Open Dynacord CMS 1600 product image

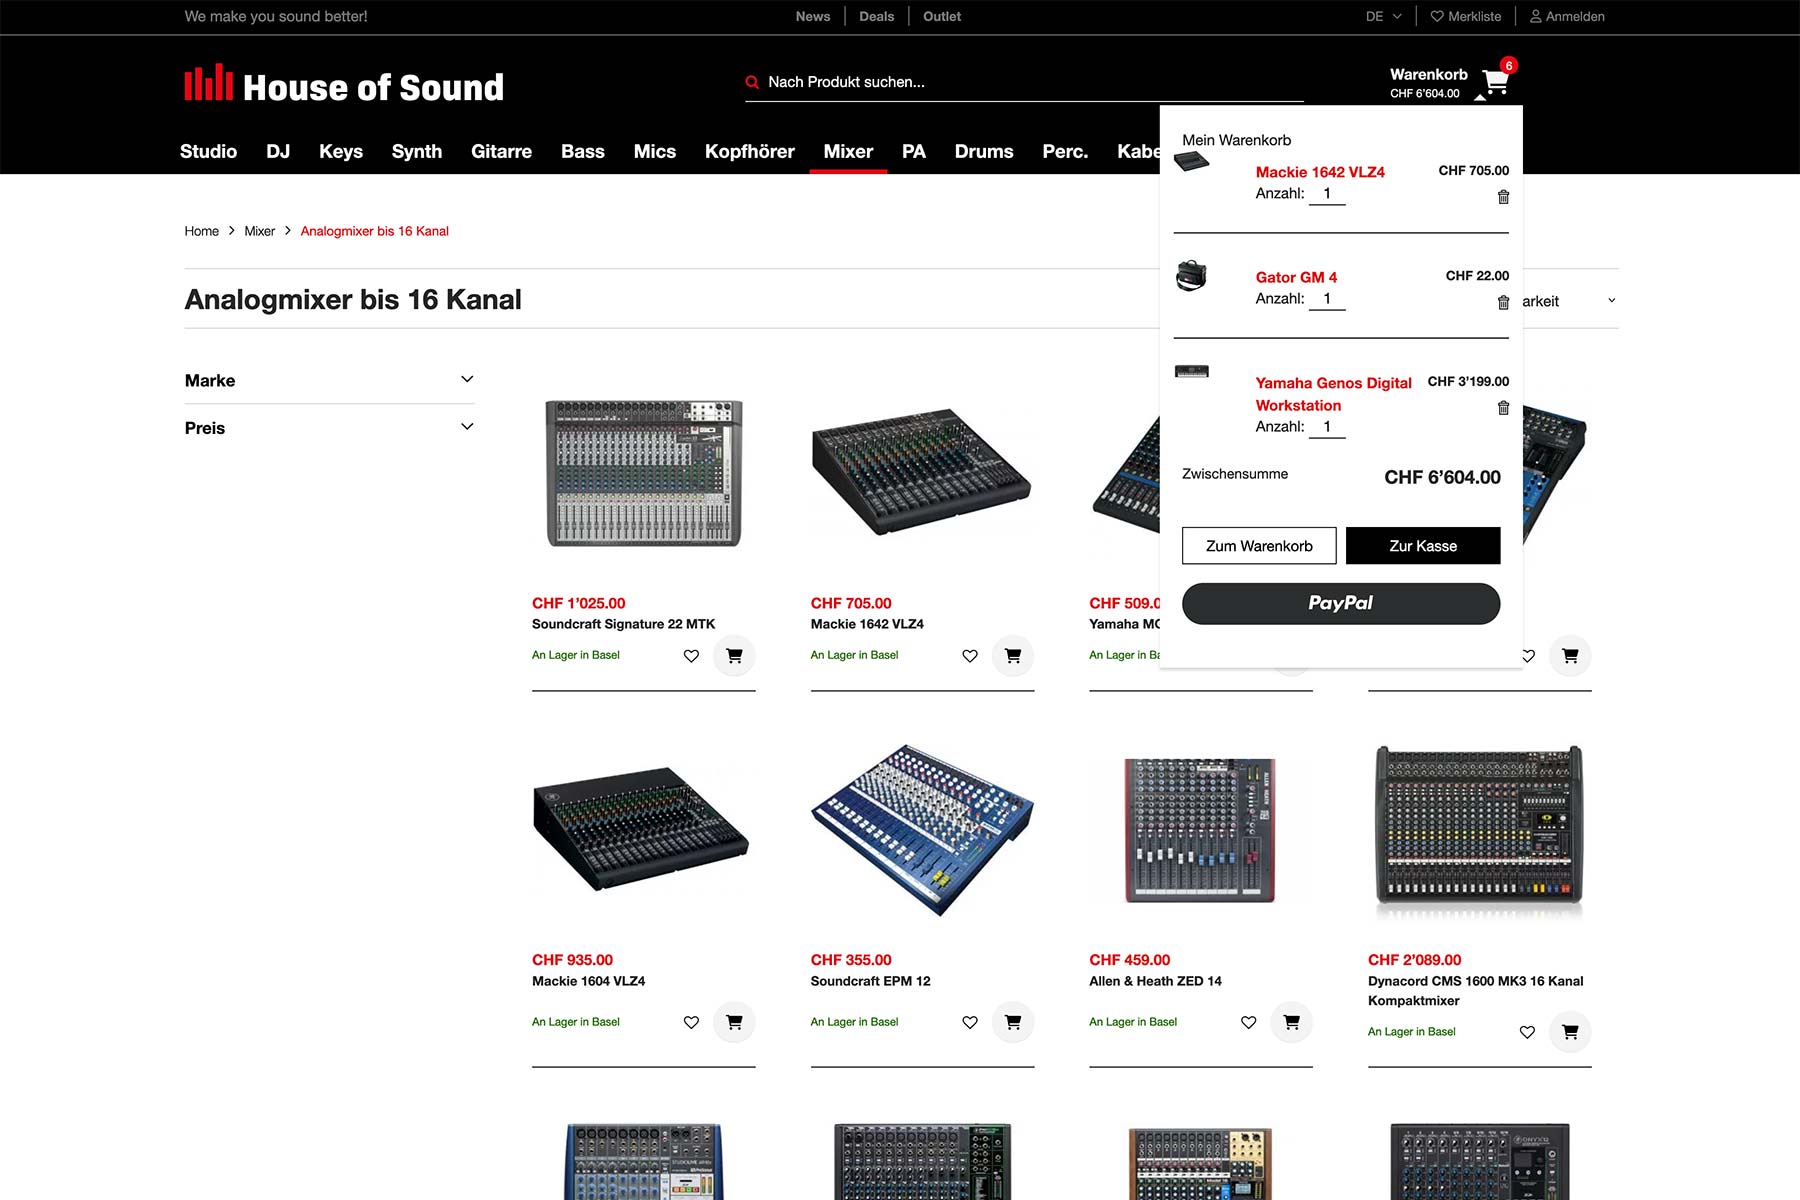point(1479,830)
